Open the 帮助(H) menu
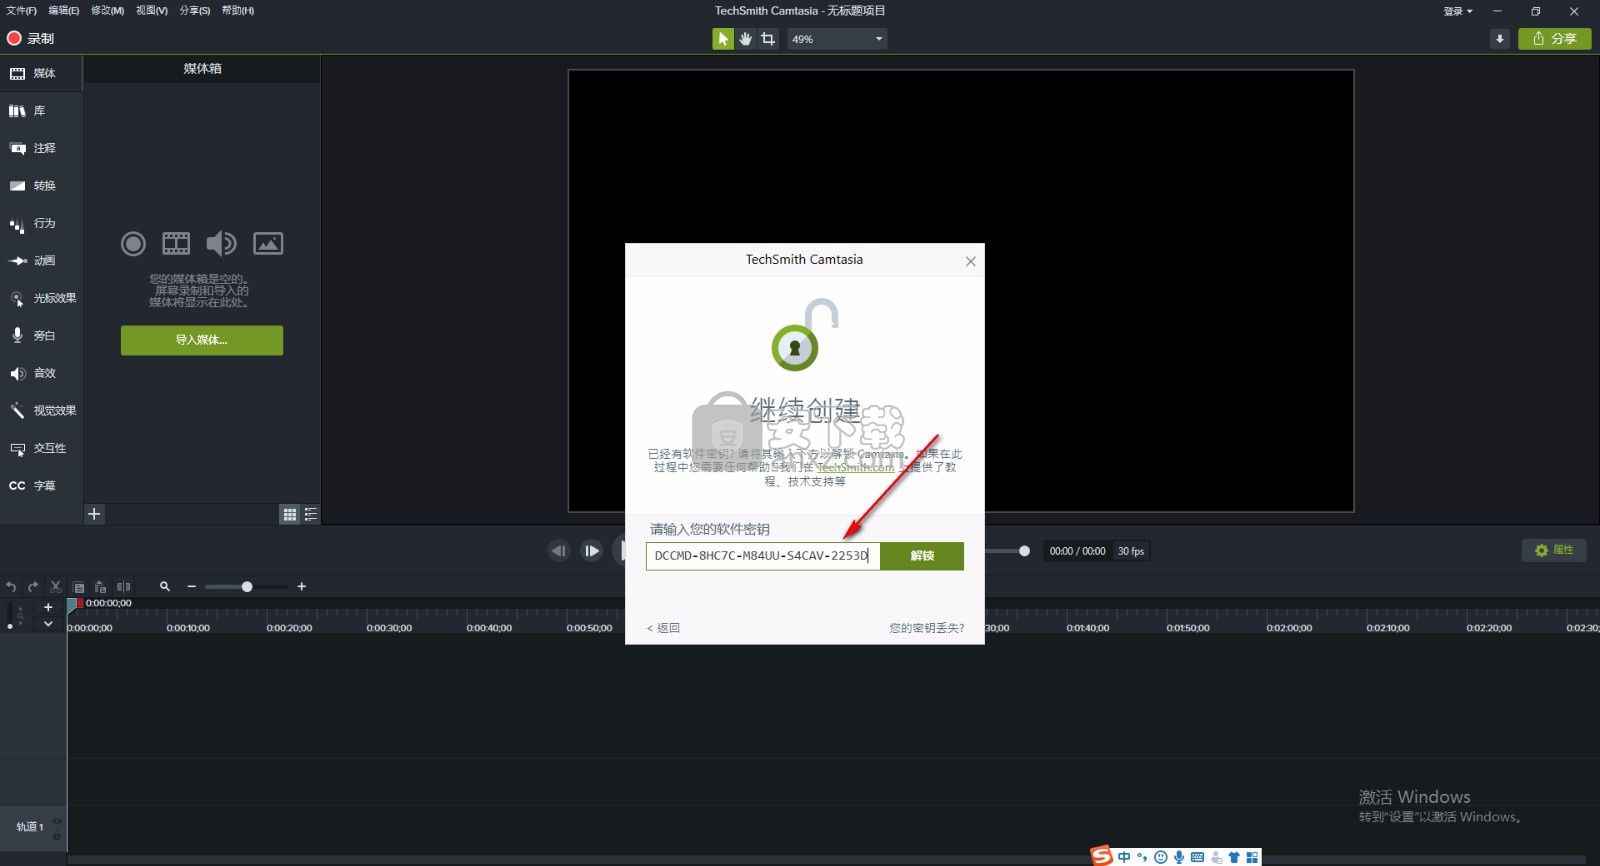This screenshot has width=1600, height=866. 238,11
